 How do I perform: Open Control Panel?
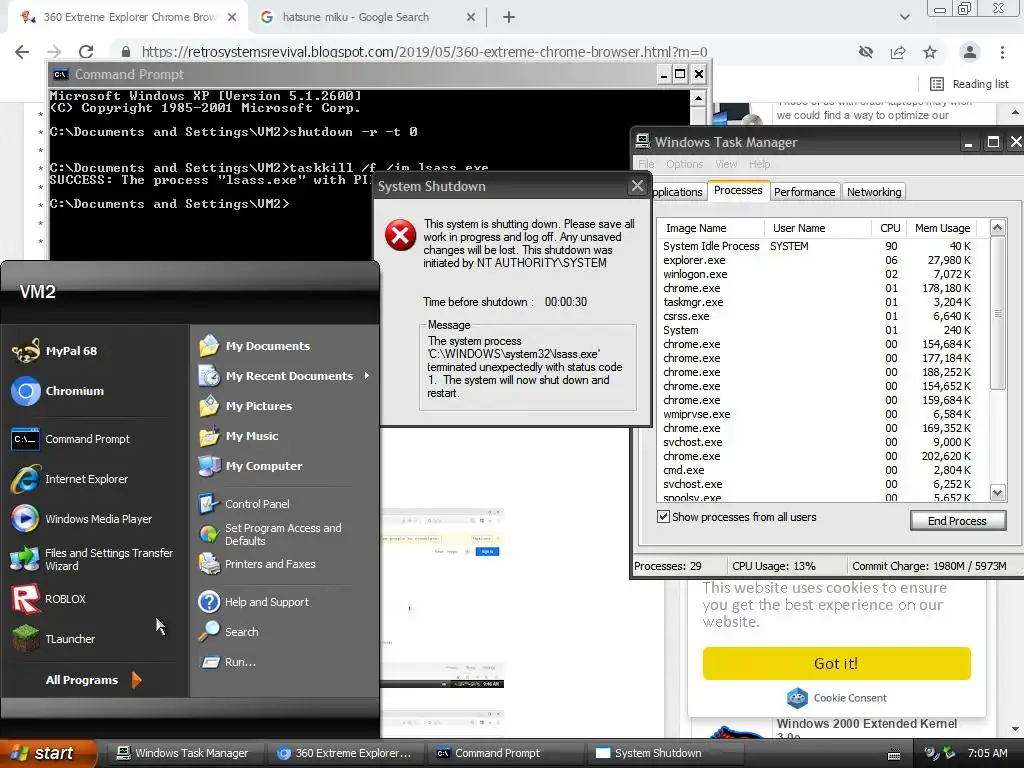tap(244, 504)
